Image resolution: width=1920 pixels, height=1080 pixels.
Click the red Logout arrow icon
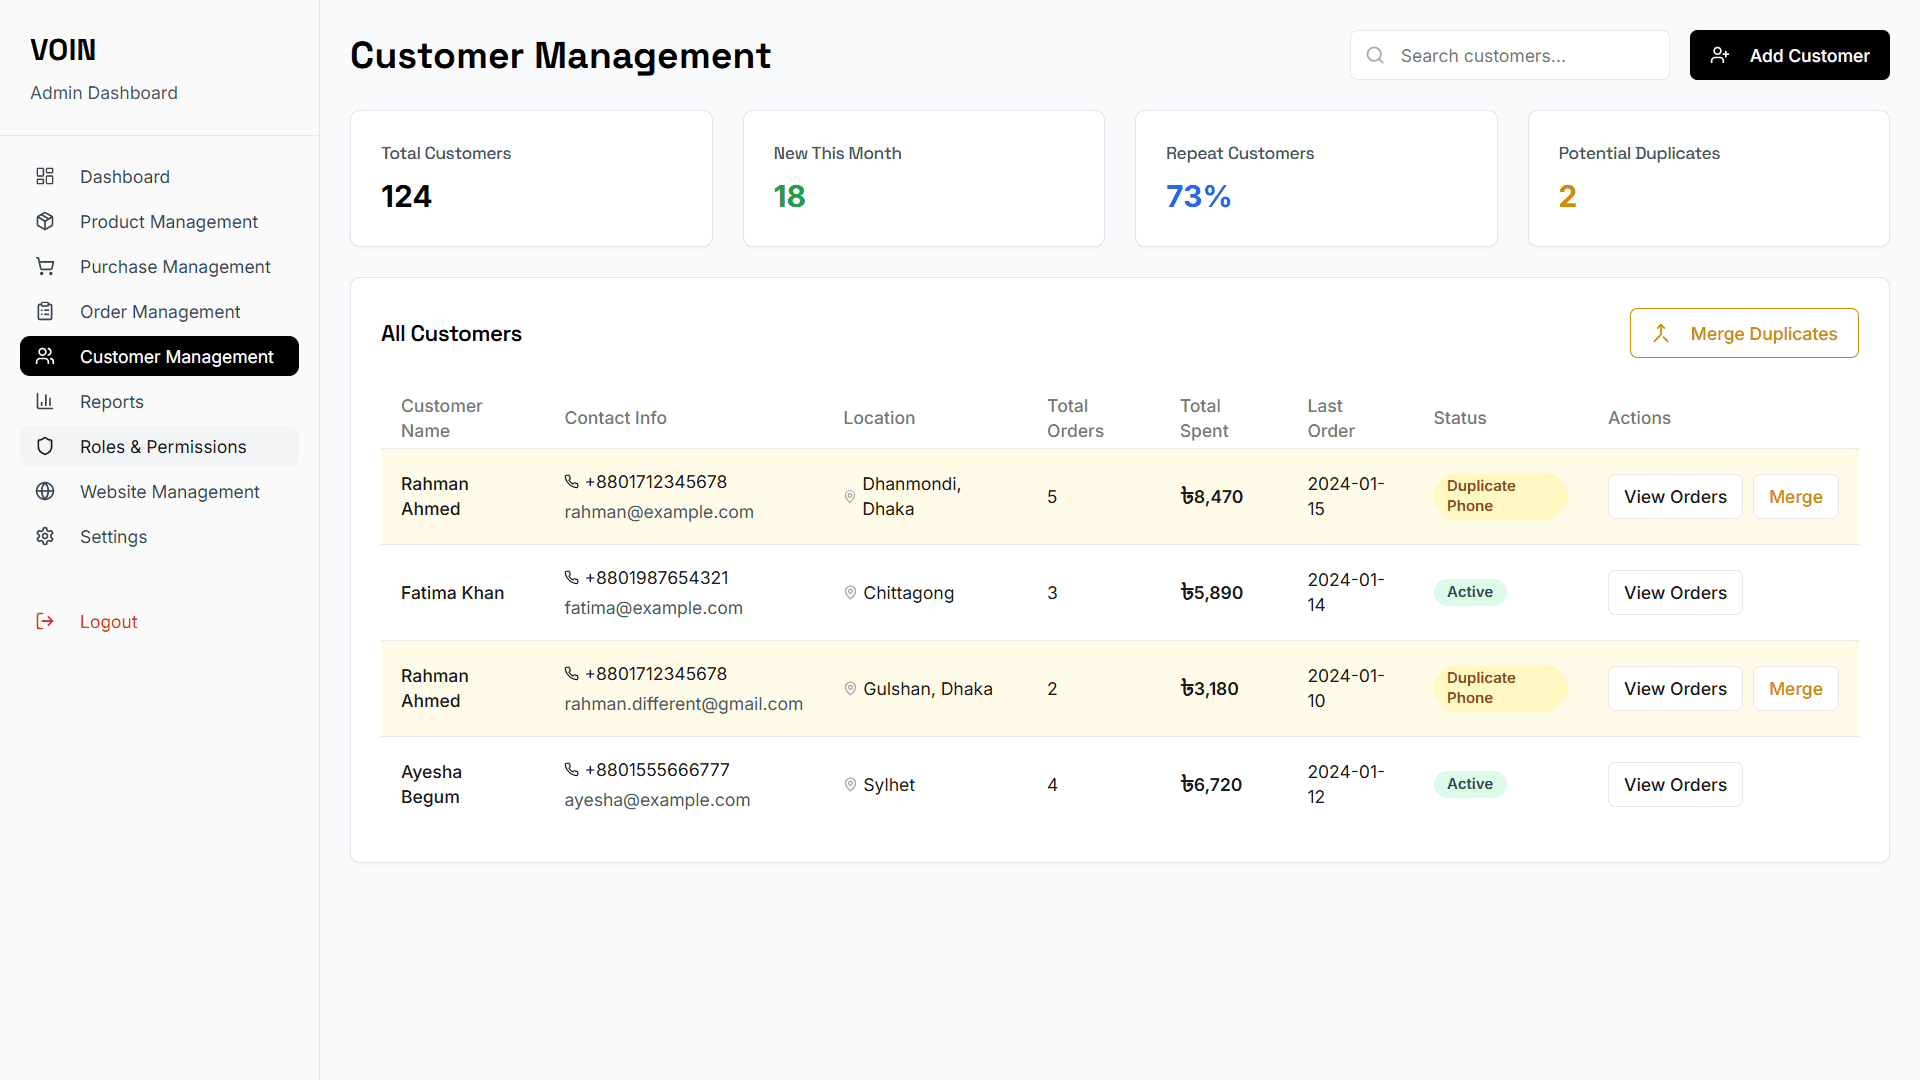(x=45, y=622)
